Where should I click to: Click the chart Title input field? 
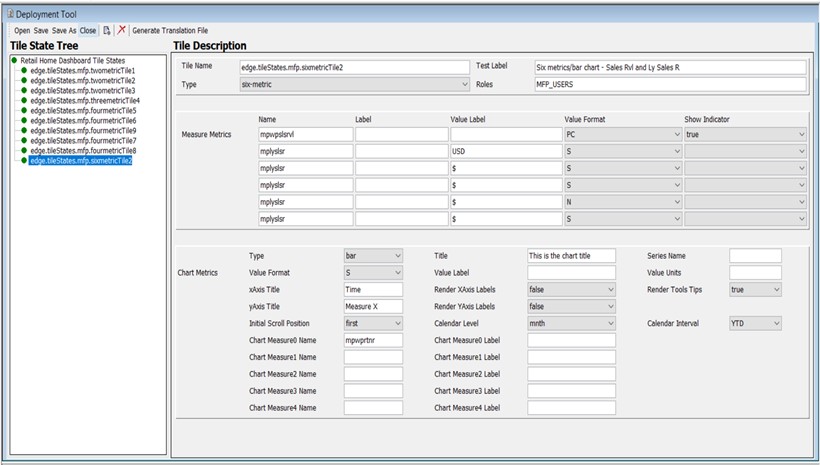[571, 256]
